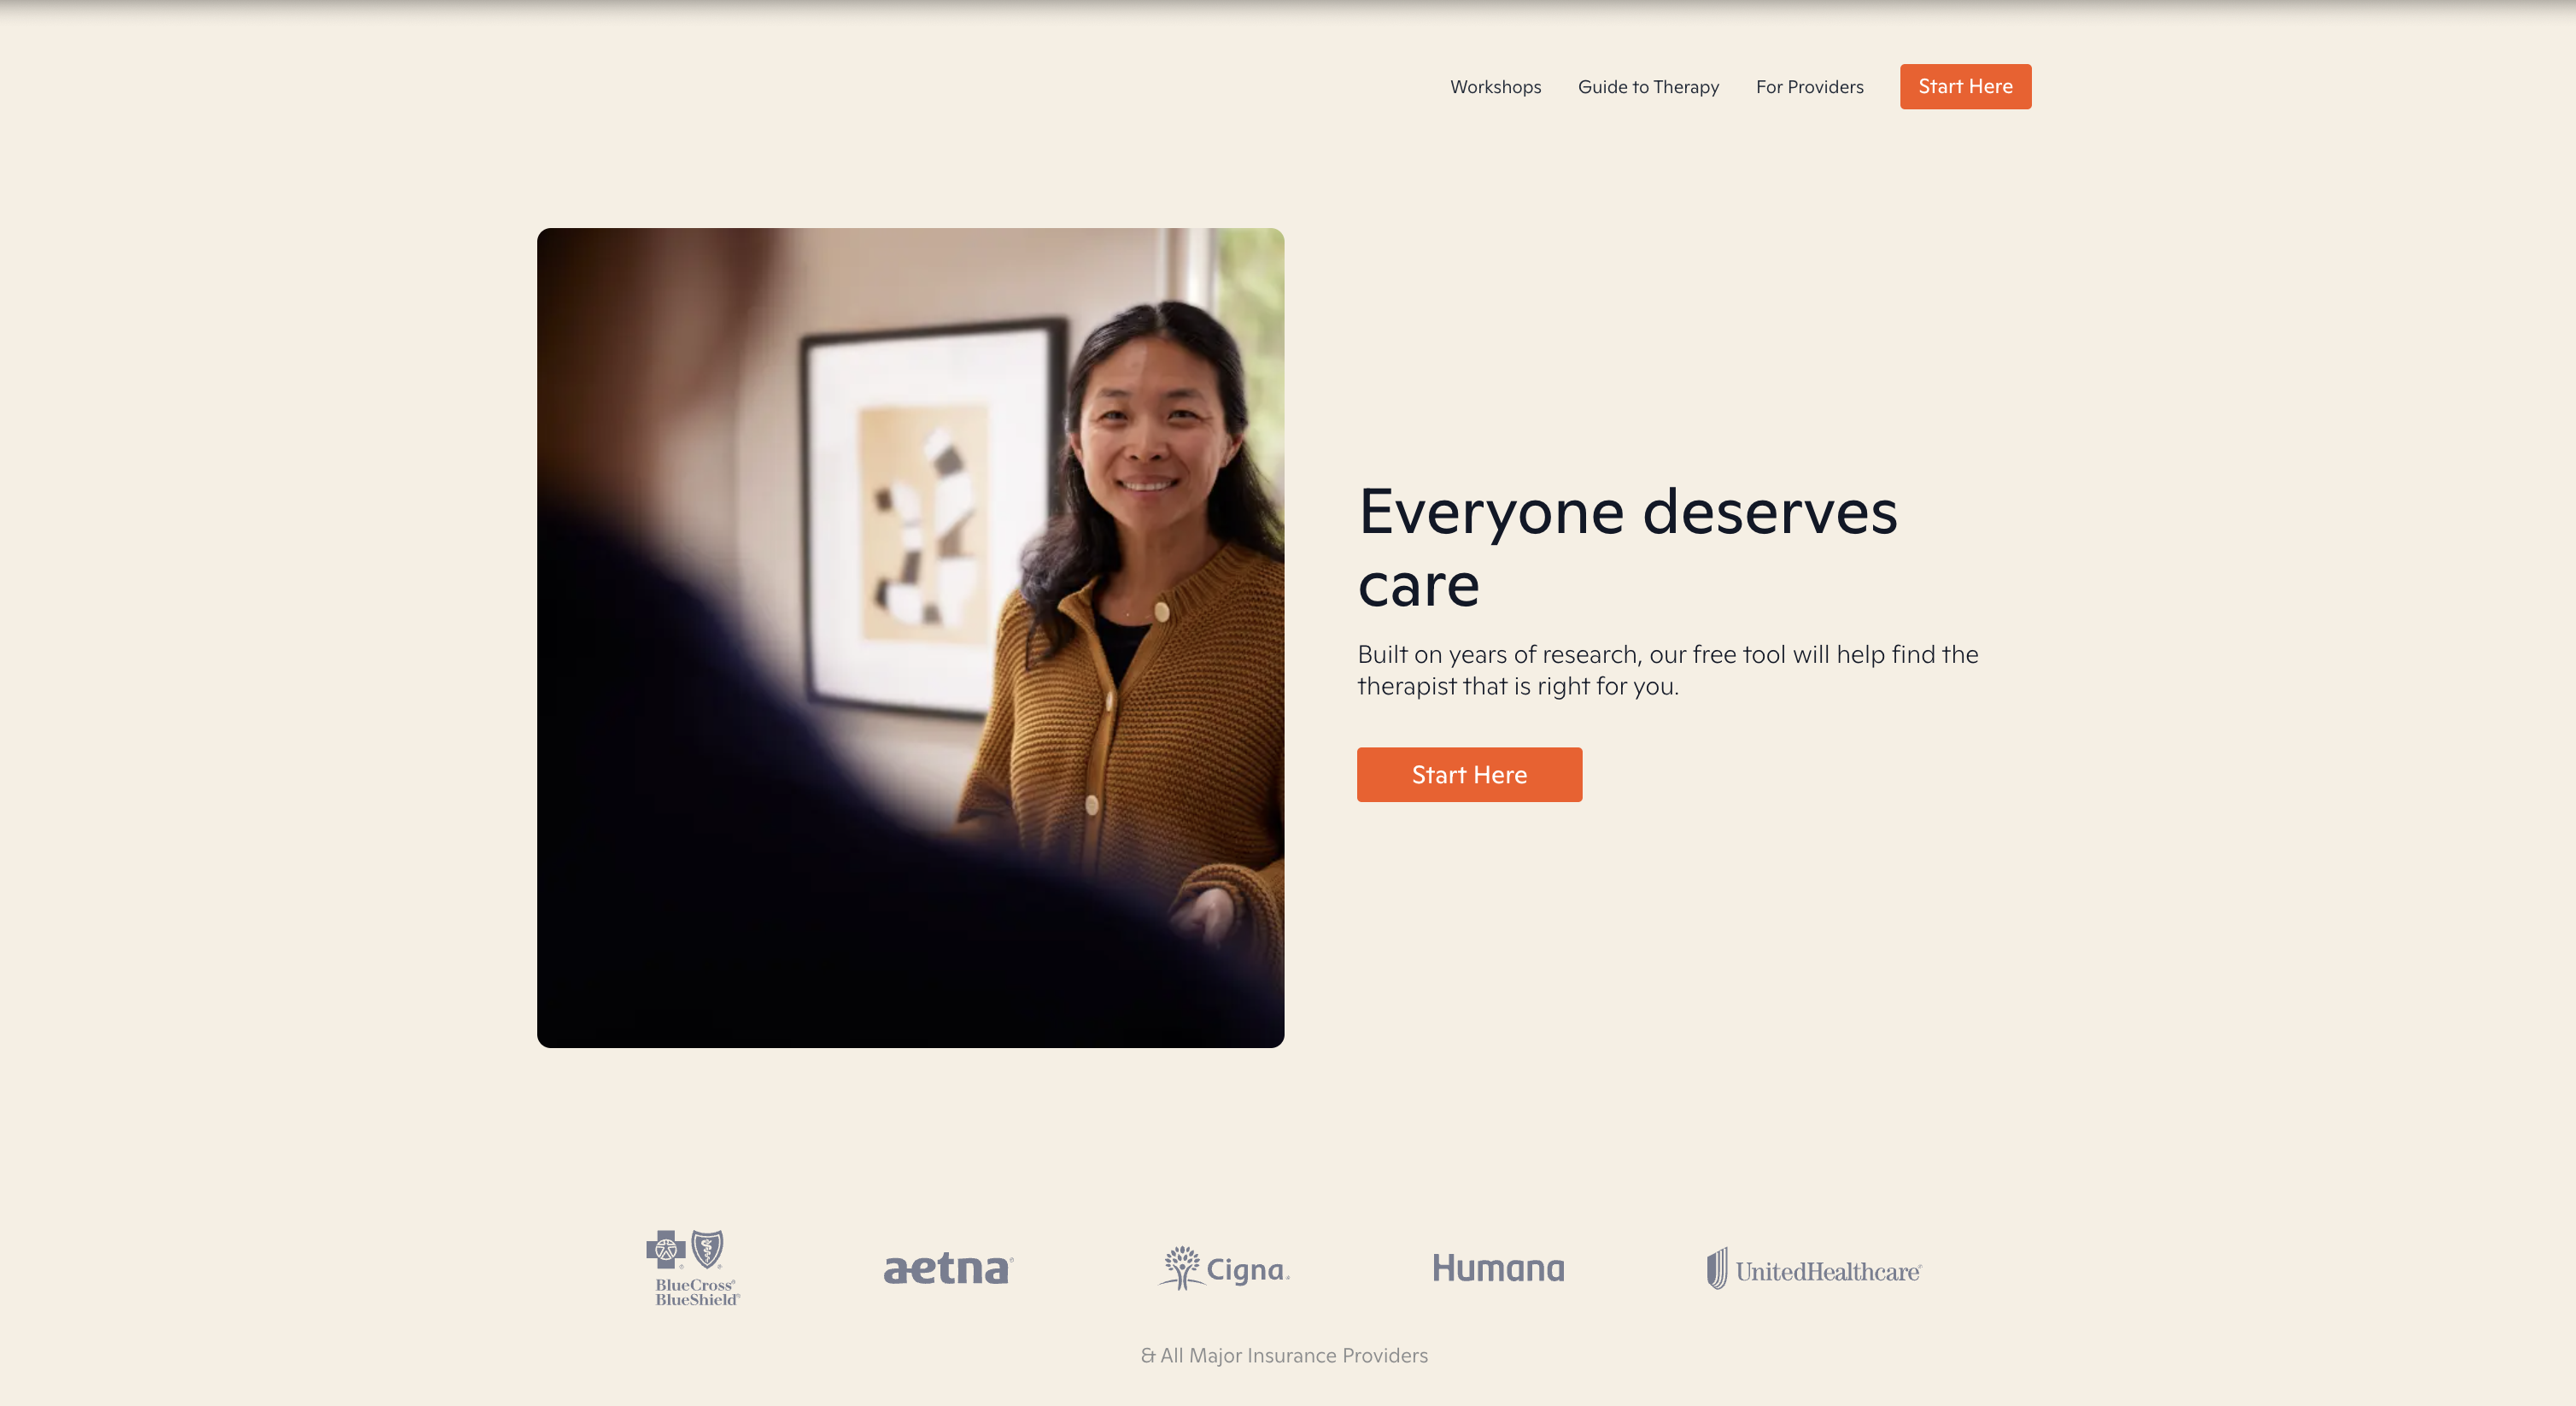Image resolution: width=2576 pixels, height=1406 pixels.
Task: Click the framed artwork on the wall
Action: pos(928,520)
